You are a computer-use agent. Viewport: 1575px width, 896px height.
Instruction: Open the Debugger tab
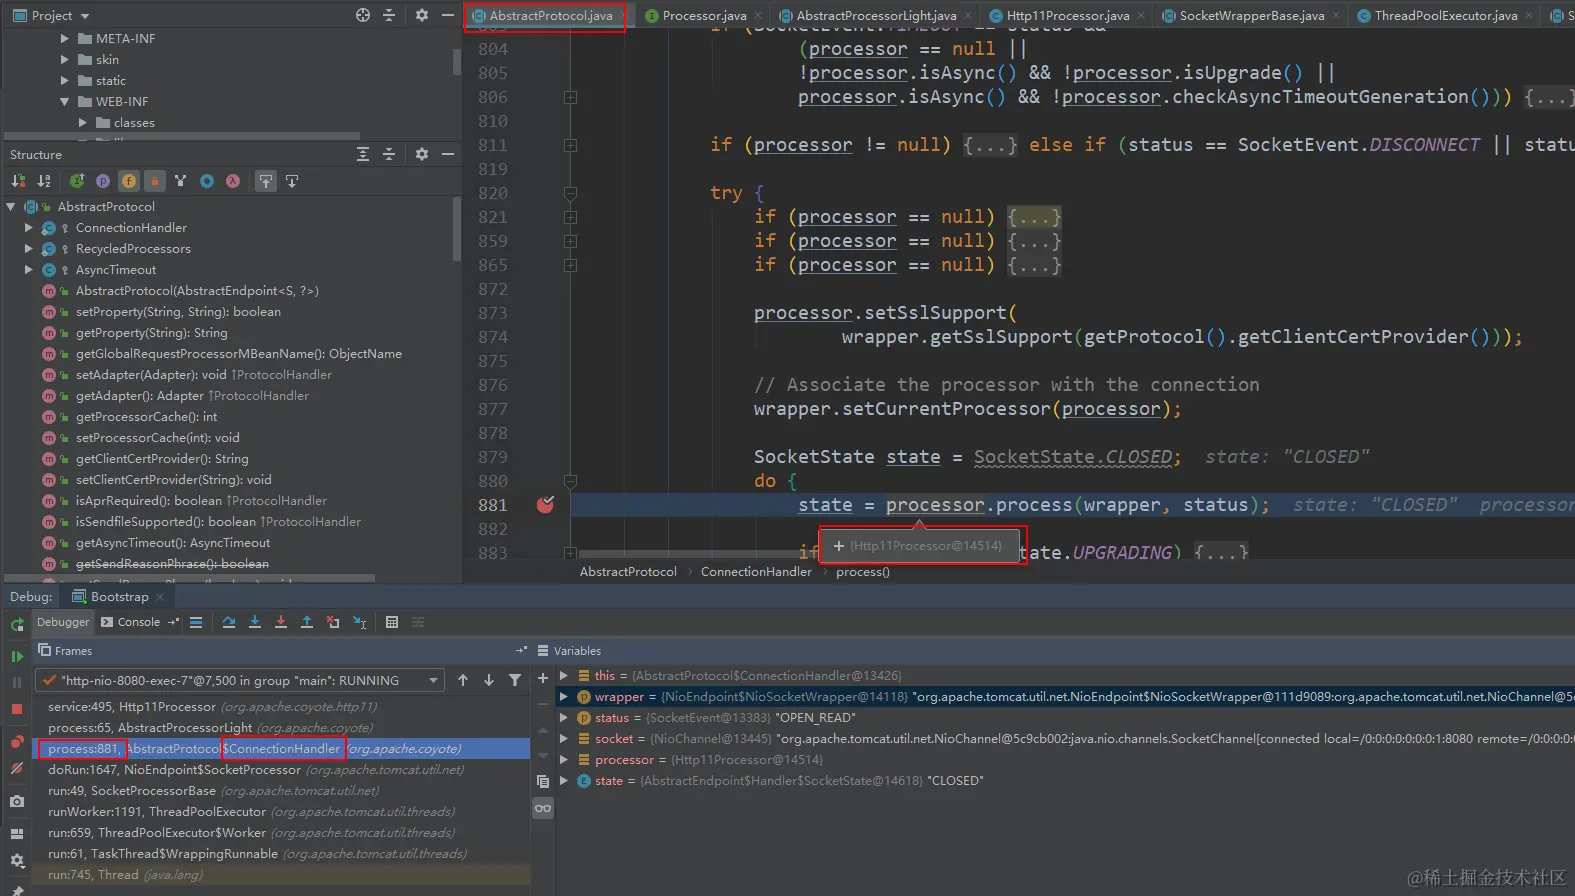[x=63, y=622]
